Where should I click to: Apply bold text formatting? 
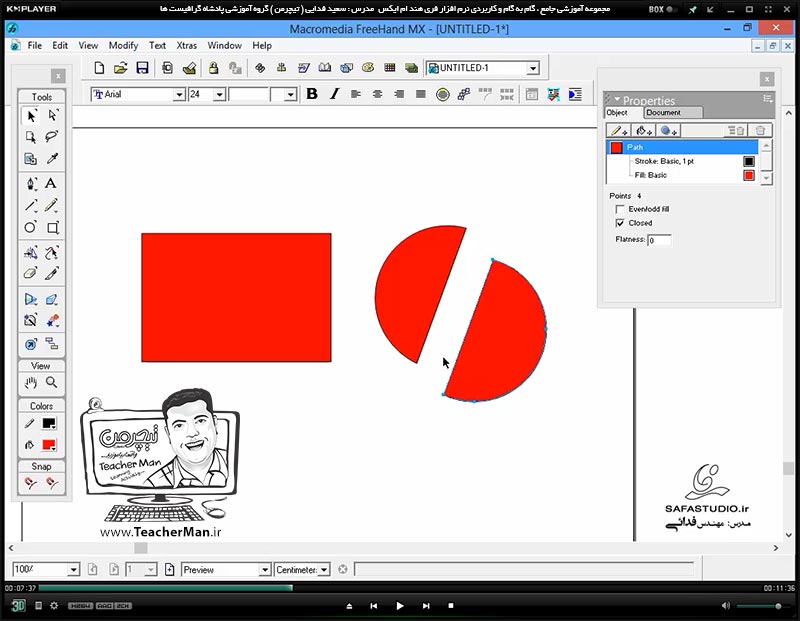point(312,94)
